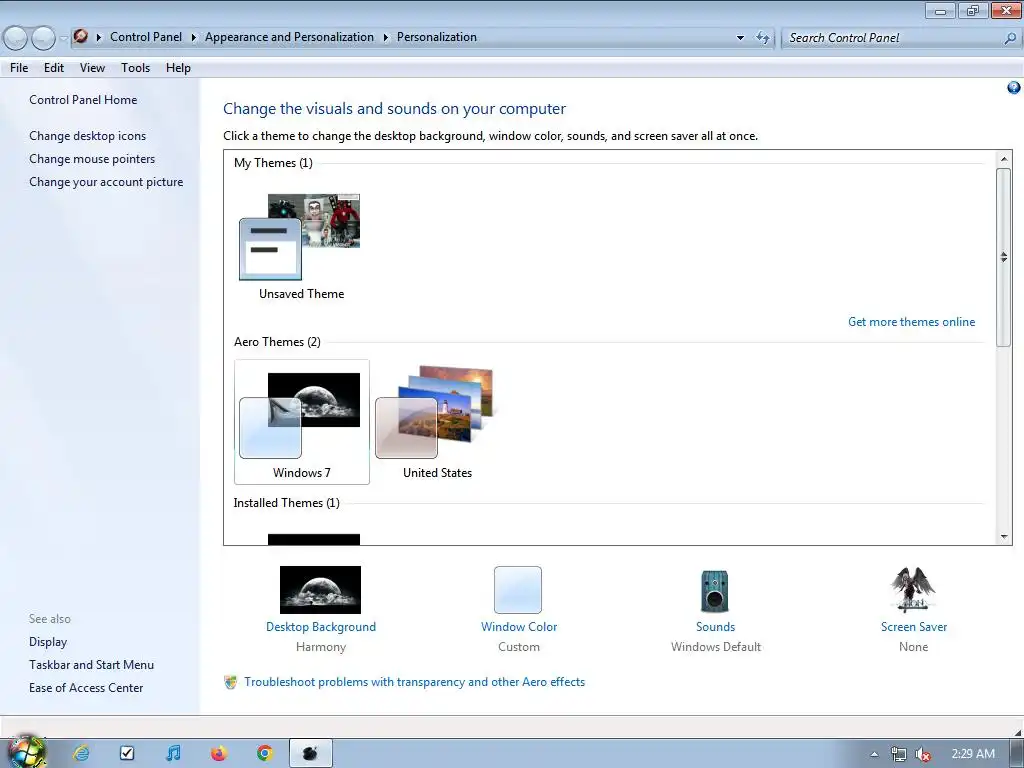Select the United States Aero theme
1024x768 pixels.
437,422
